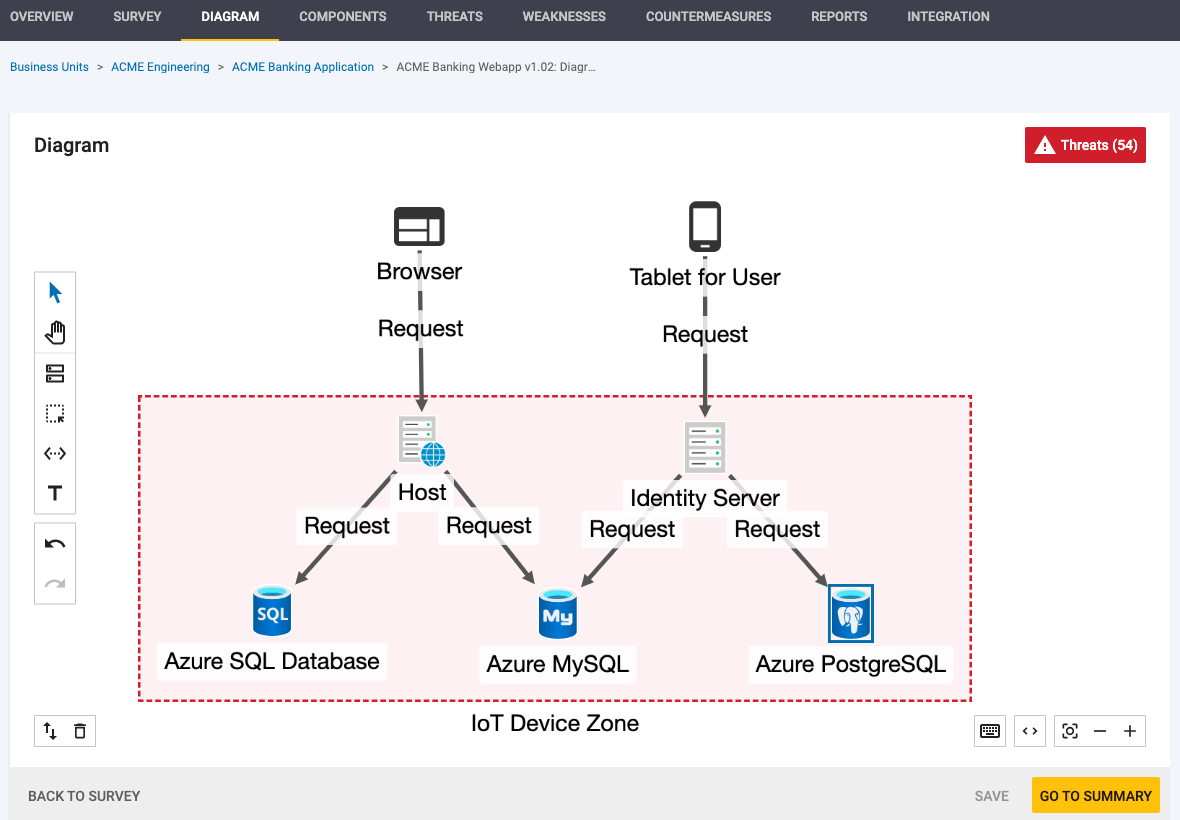Click the Azure SQL Database text label
This screenshot has height=820, width=1180.
tap(272, 661)
